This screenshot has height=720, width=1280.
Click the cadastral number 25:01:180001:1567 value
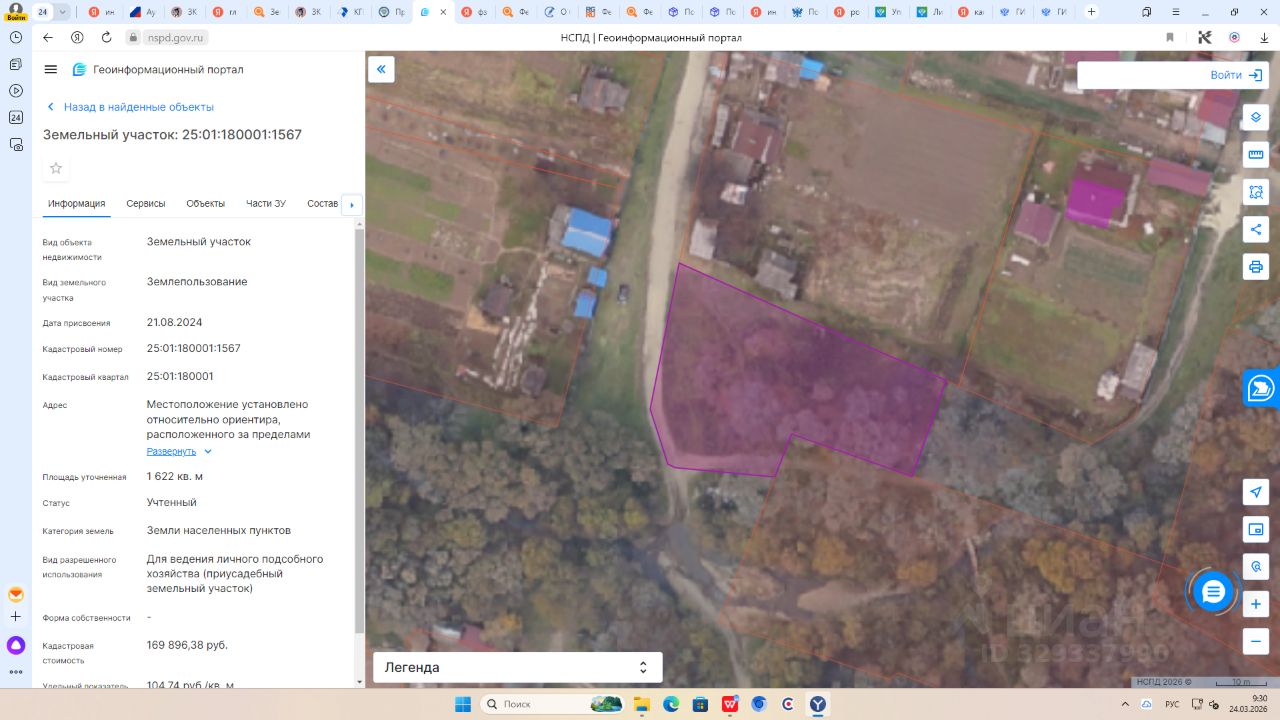click(194, 348)
